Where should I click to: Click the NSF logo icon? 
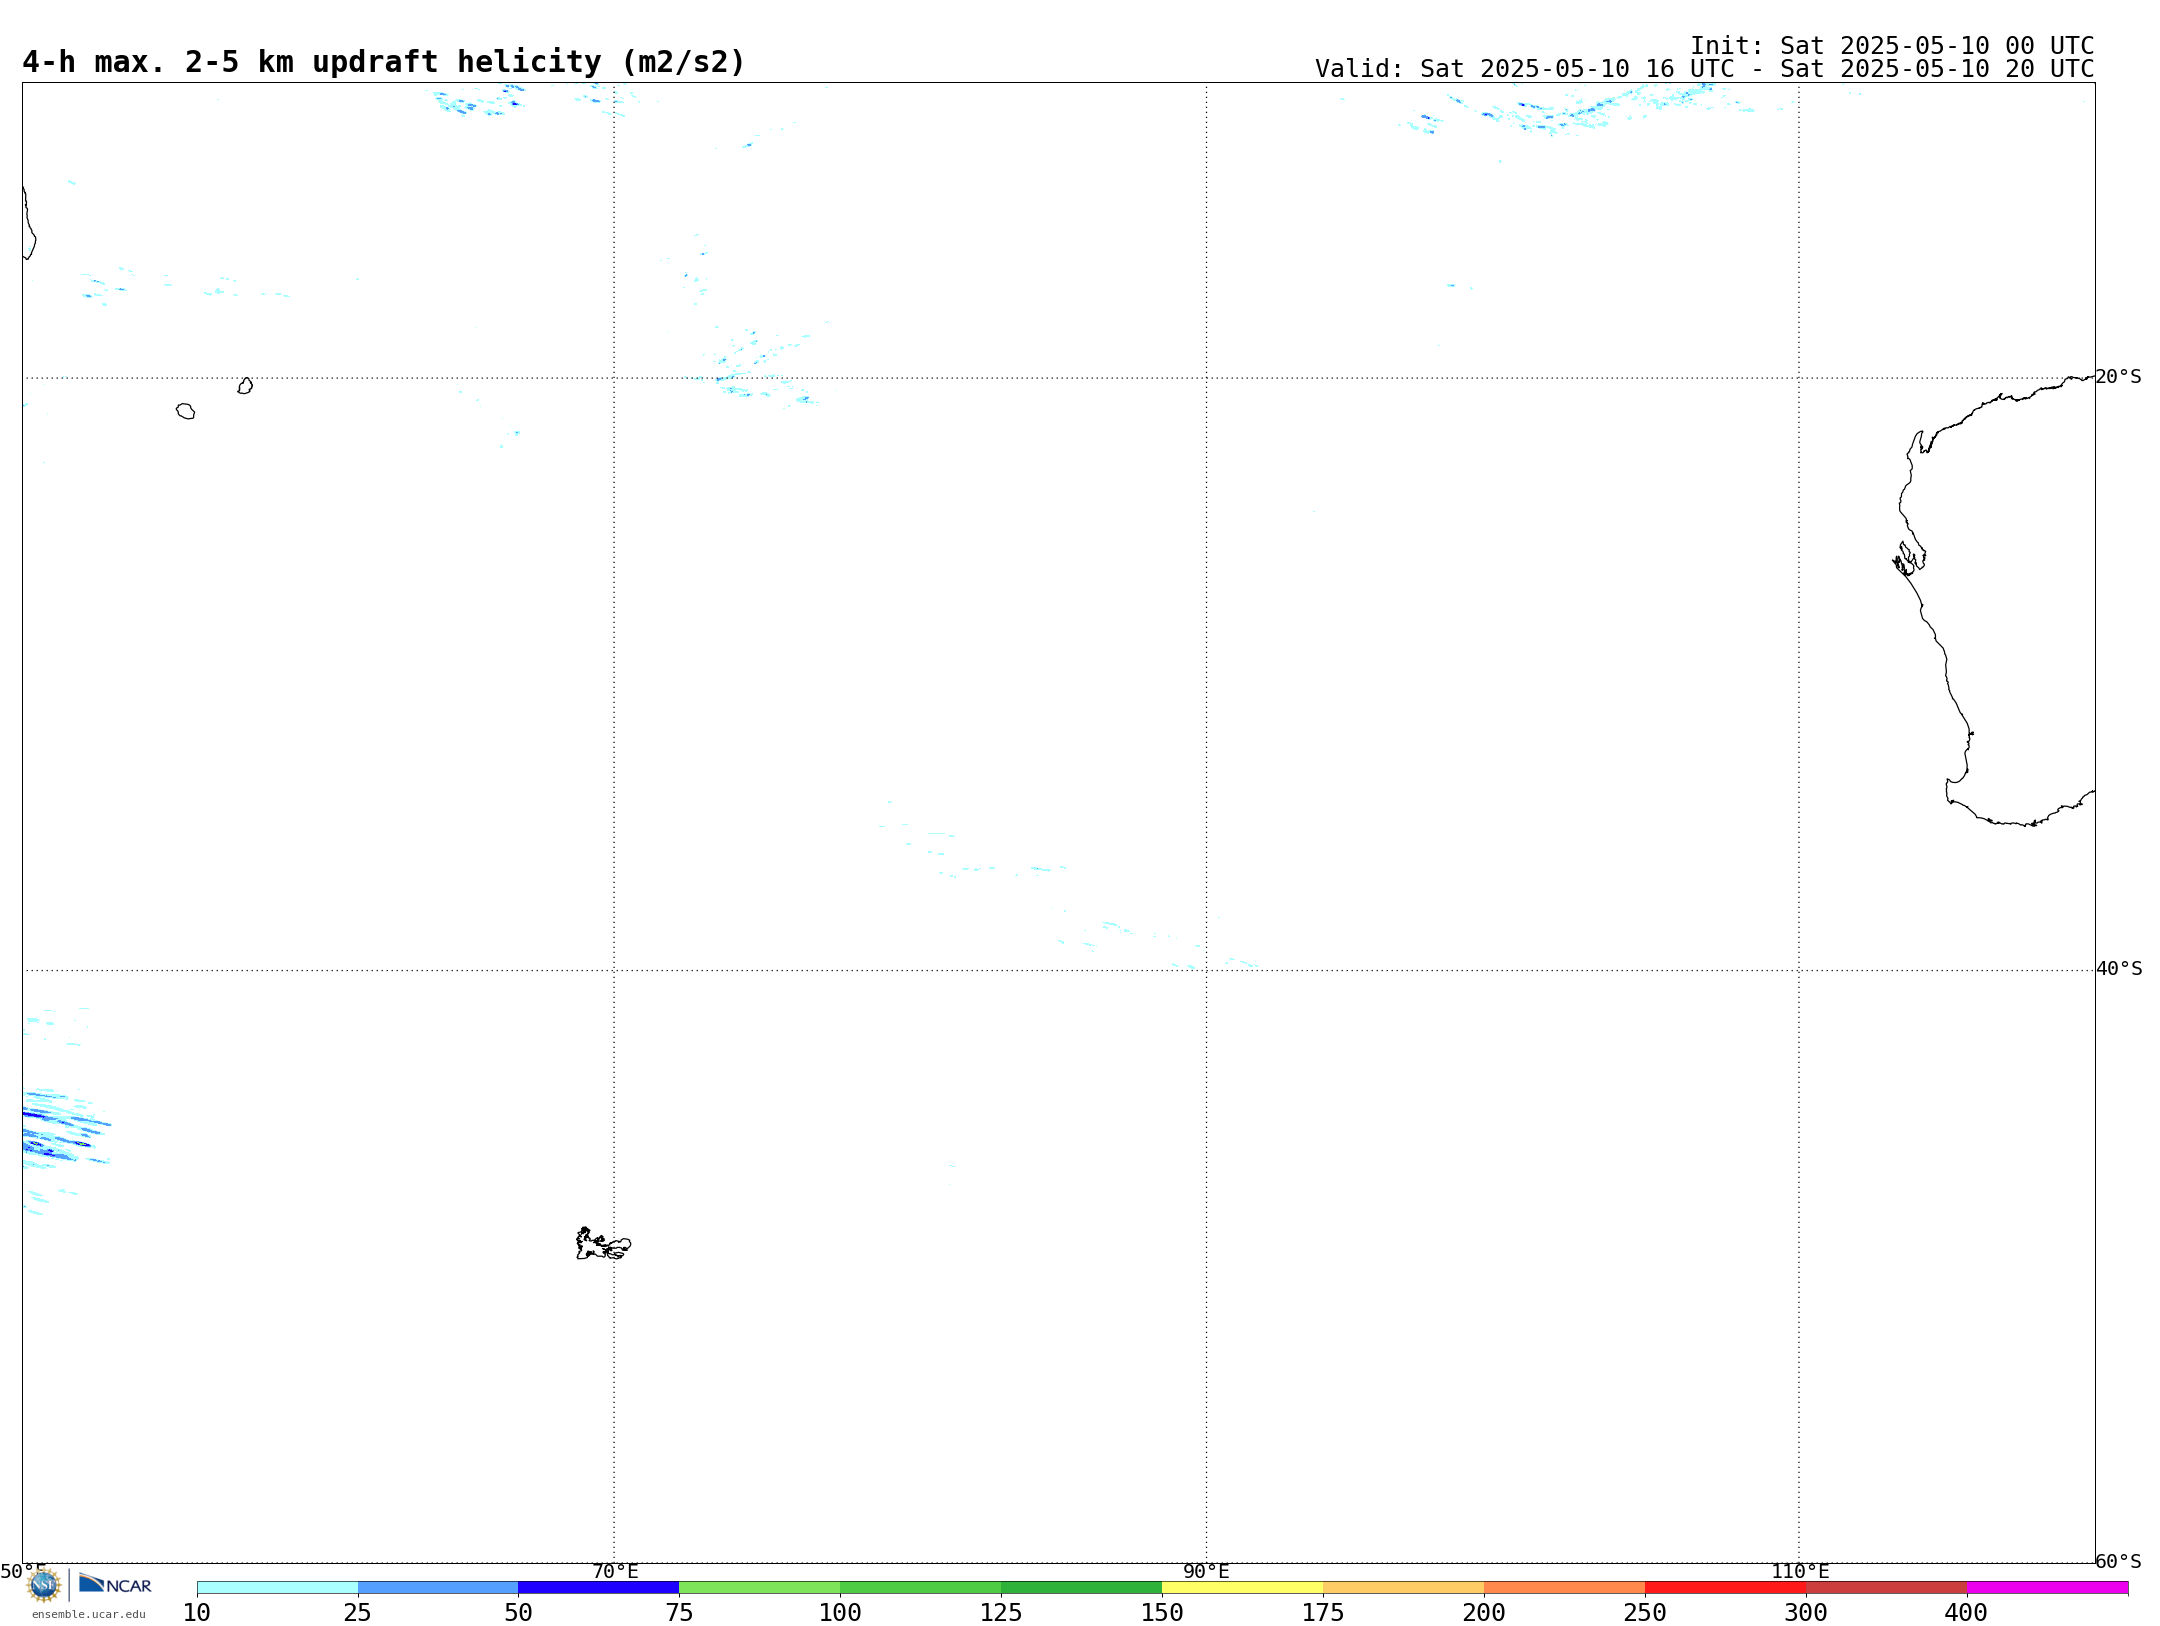click(x=44, y=1585)
